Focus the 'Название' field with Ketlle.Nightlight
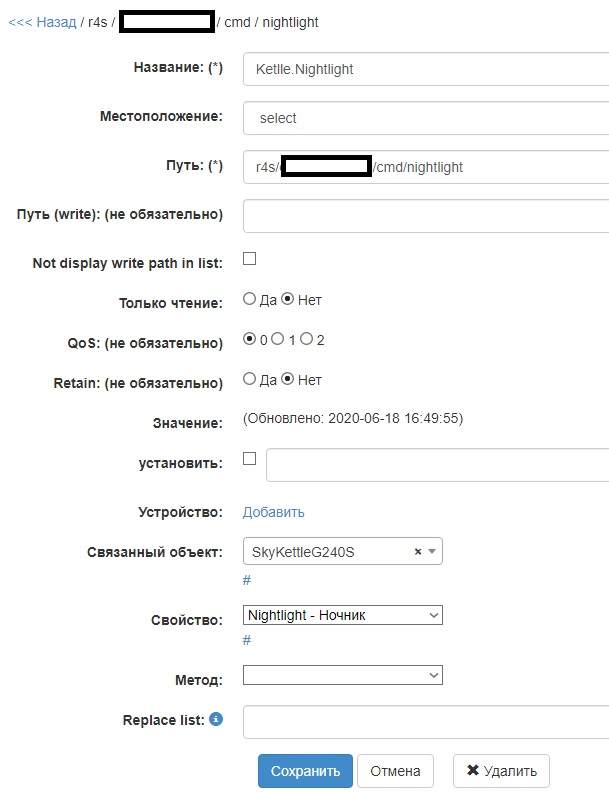This screenshot has height=803, width=609. click(x=426, y=69)
